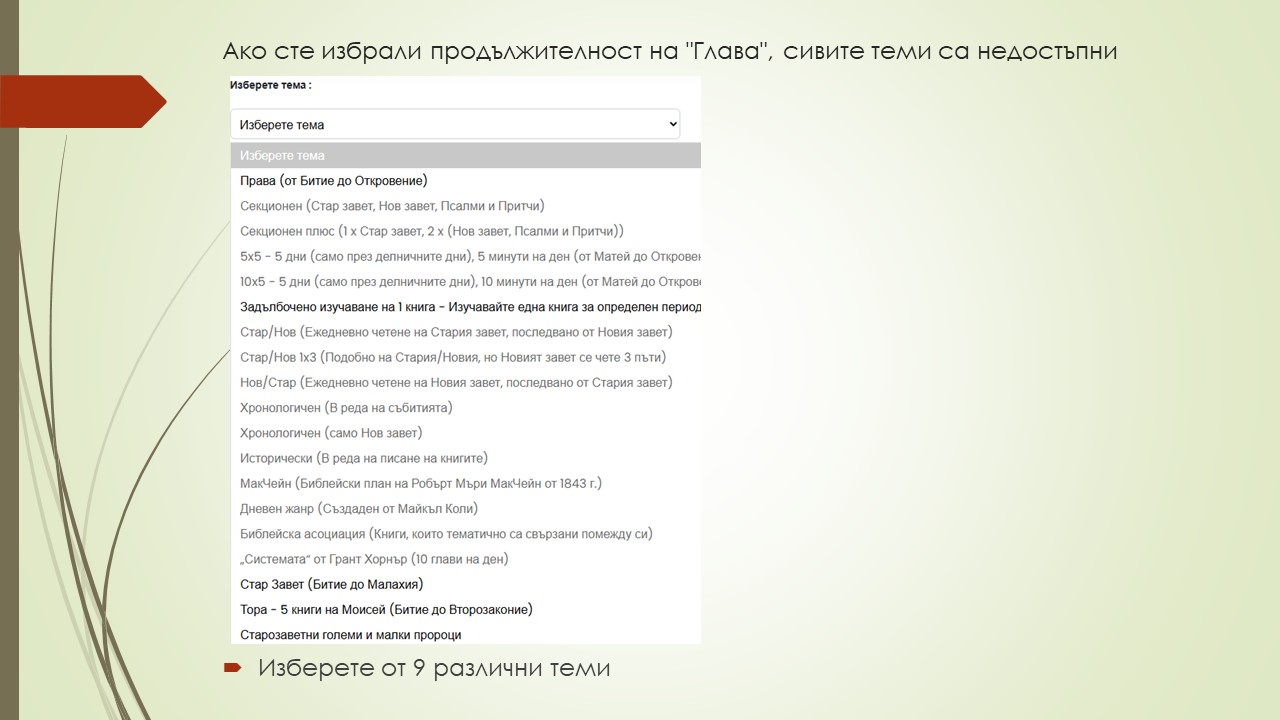The width and height of the screenshot is (1280, 720).
Task: Select the '5x5 - 5 дни' option
Action: [470, 256]
